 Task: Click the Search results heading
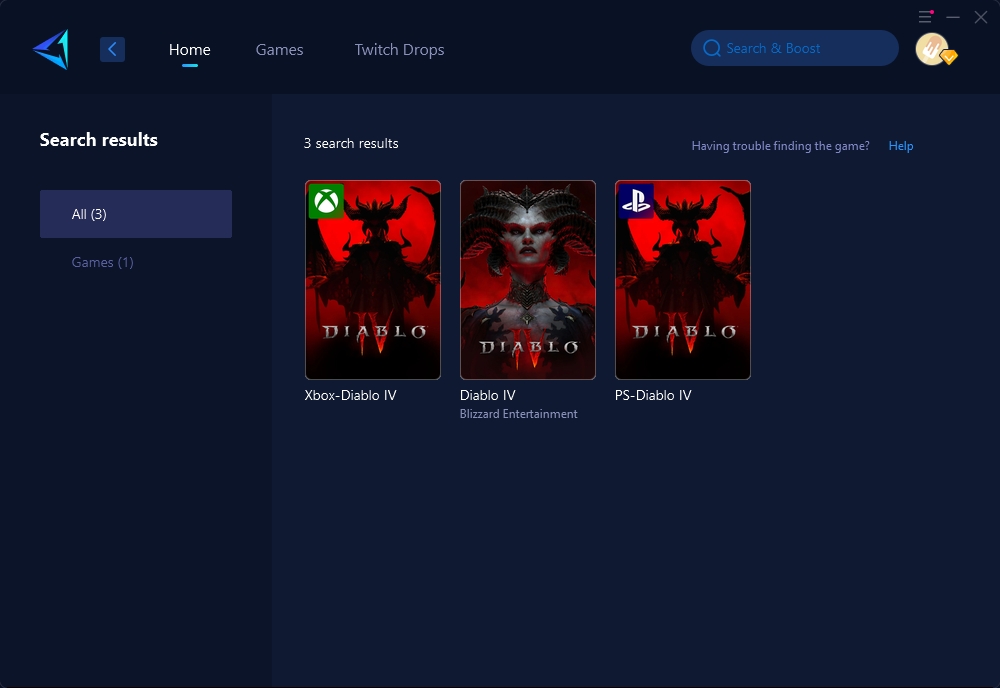point(99,140)
